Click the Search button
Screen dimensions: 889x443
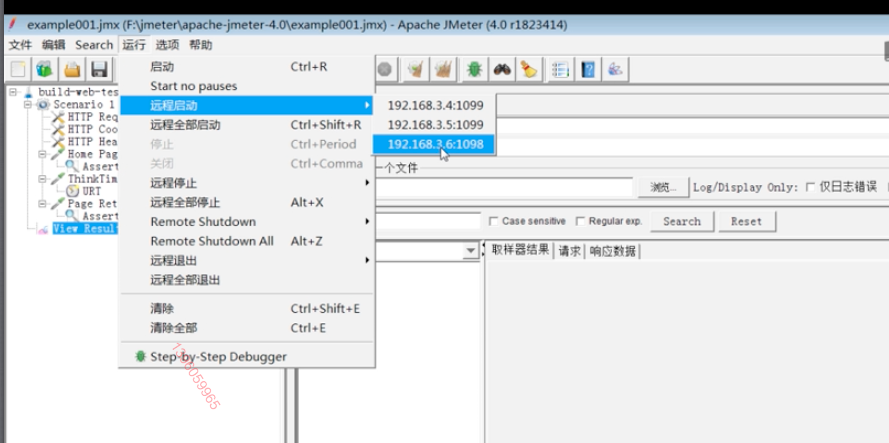tap(681, 222)
